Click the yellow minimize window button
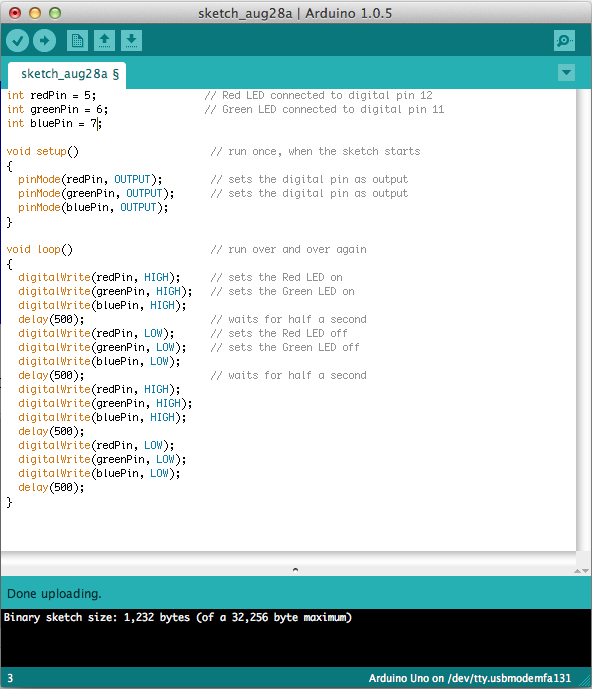 point(35,13)
